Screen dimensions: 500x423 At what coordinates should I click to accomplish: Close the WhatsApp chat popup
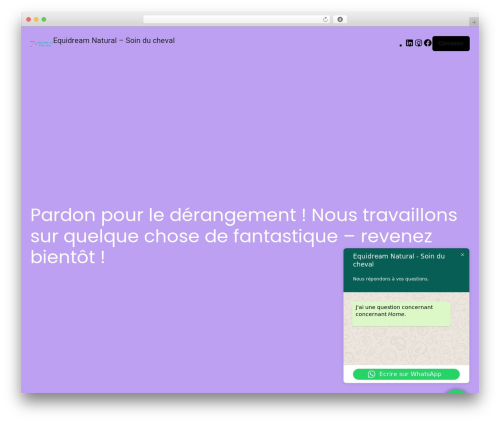click(x=462, y=255)
